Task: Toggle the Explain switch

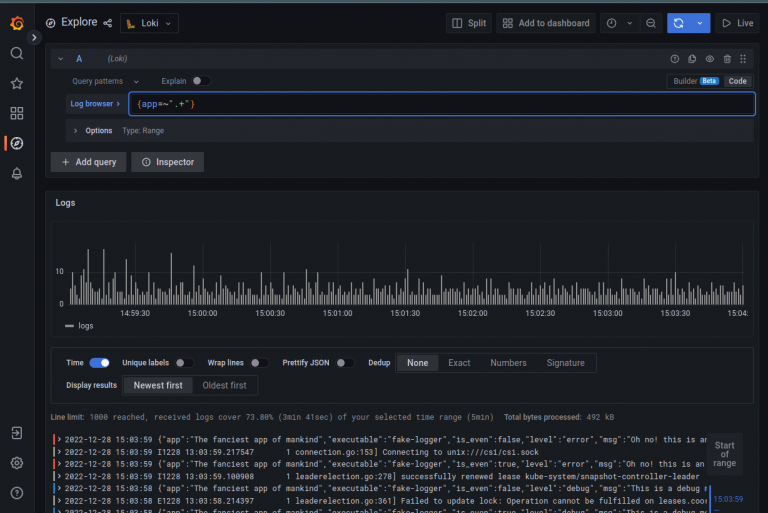Action: click(x=200, y=81)
